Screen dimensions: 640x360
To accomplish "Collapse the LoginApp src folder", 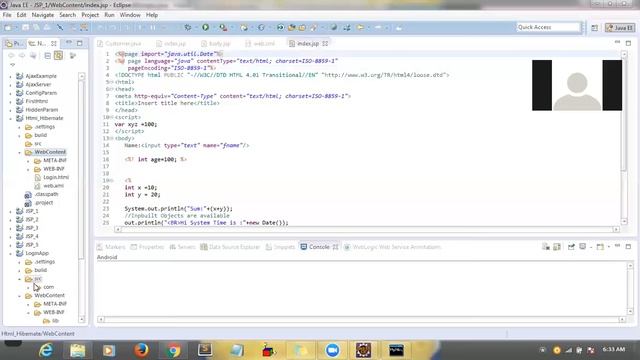I will (x=20, y=279).
